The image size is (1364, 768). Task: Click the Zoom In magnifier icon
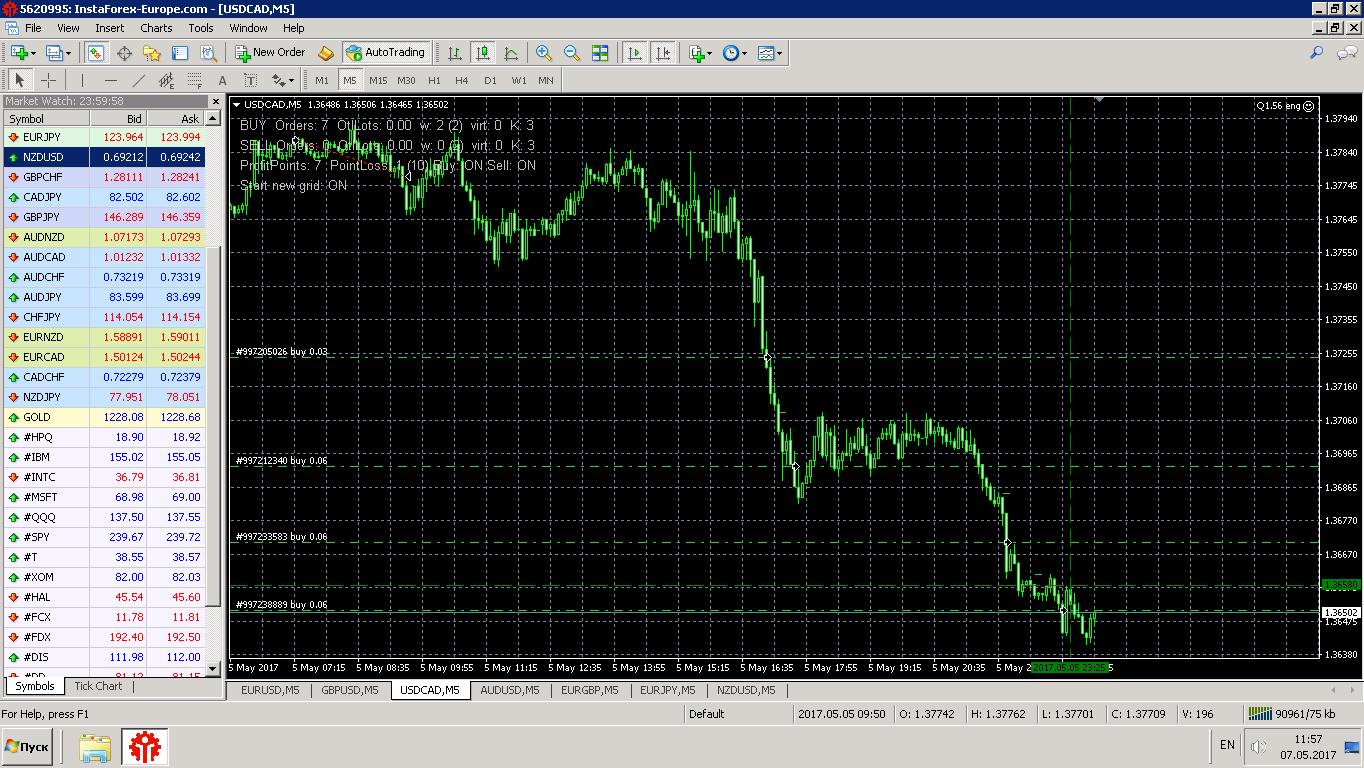[x=544, y=53]
